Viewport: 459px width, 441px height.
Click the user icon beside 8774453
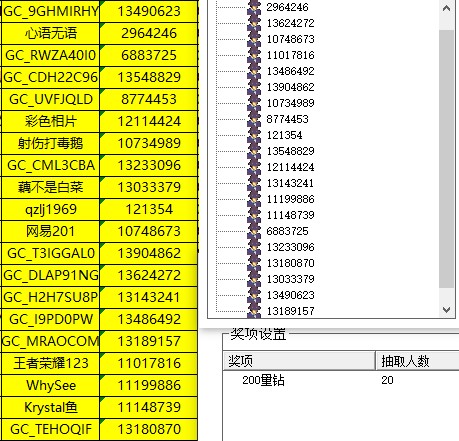tap(254, 119)
